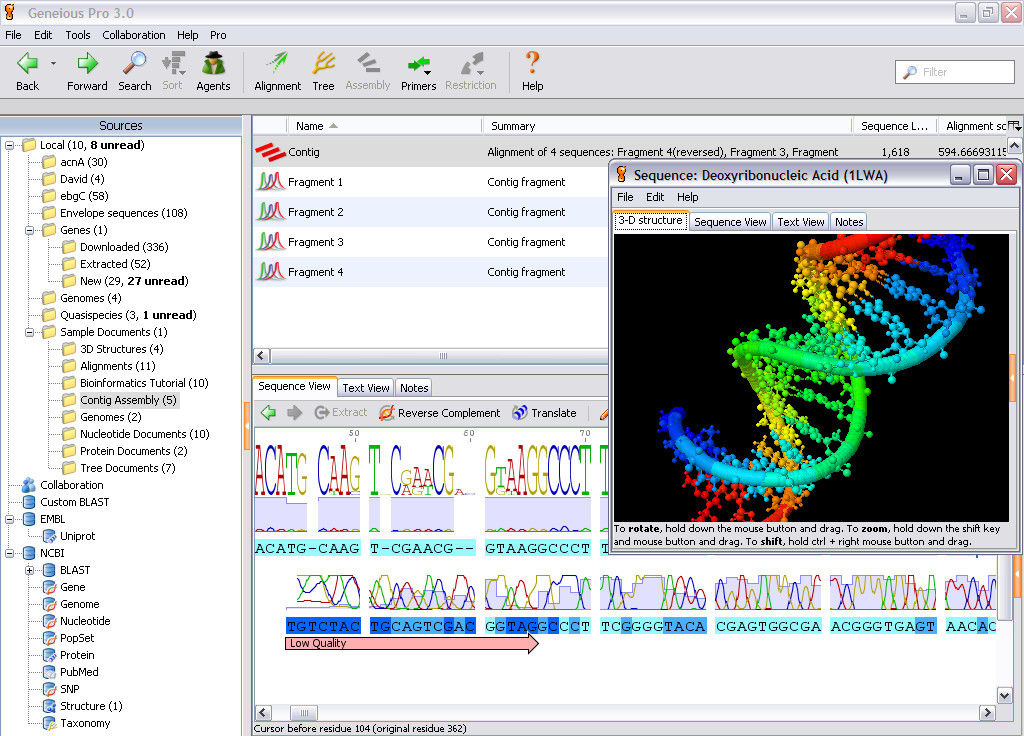Open the Tools menu
This screenshot has width=1024, height=736.
(x=78, y=35)
